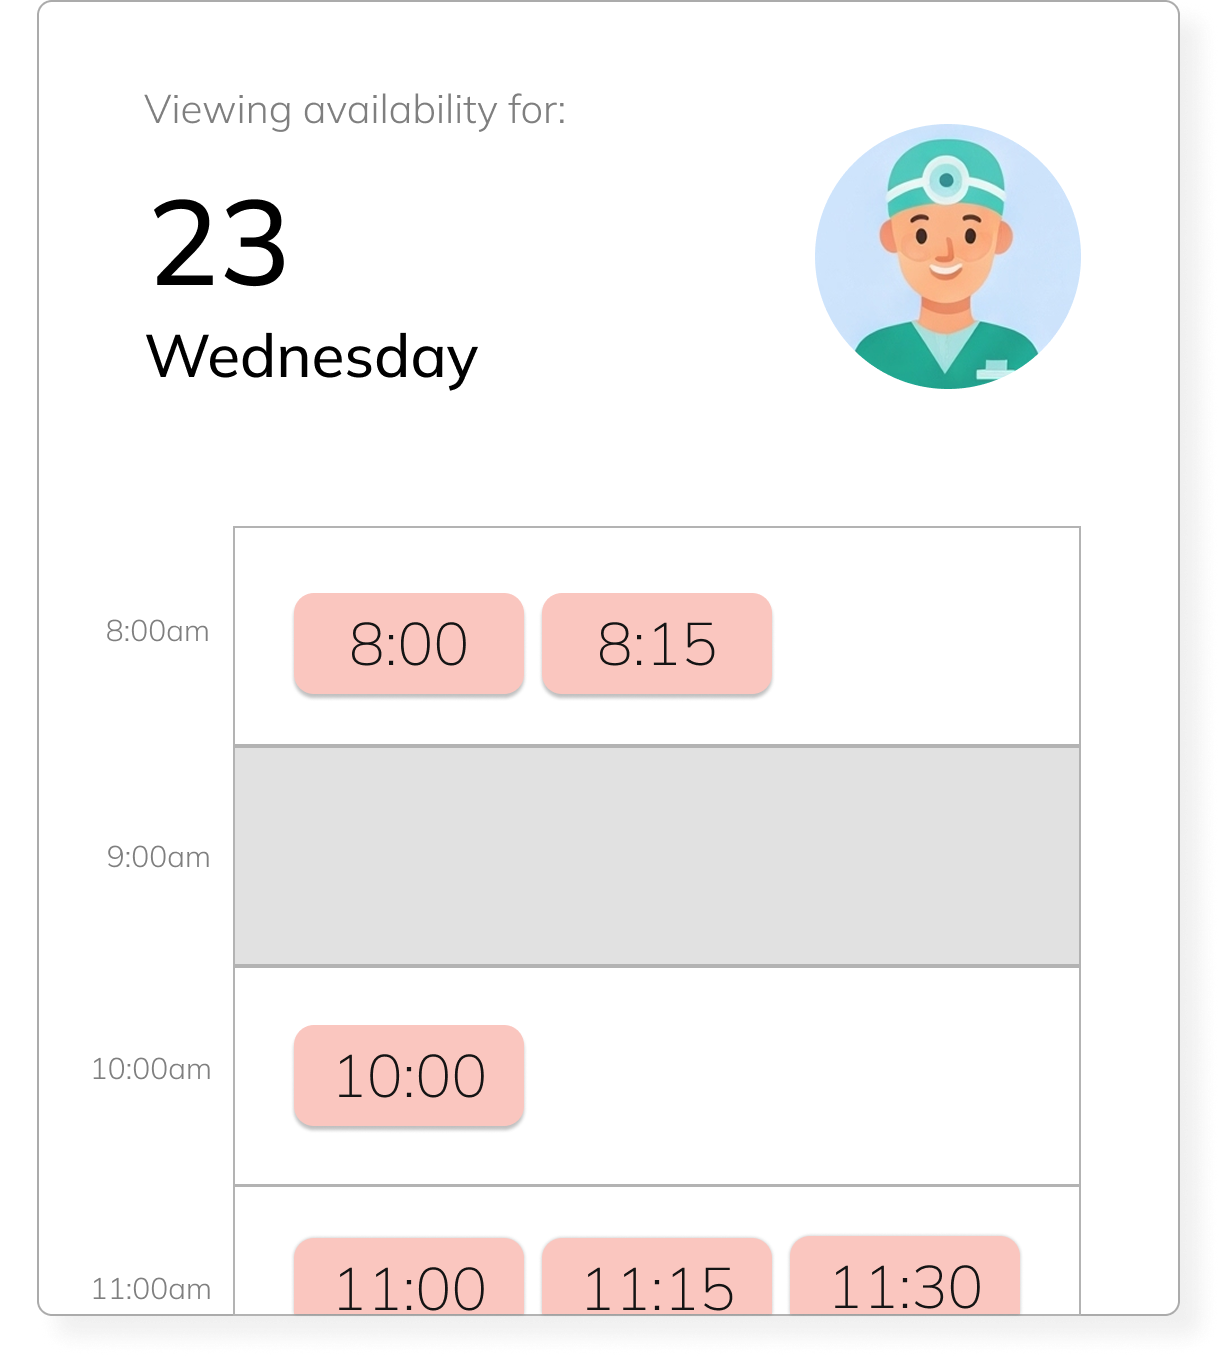
Task: Click the unavailable 9:00am gray block
Action: pos(657,852)
